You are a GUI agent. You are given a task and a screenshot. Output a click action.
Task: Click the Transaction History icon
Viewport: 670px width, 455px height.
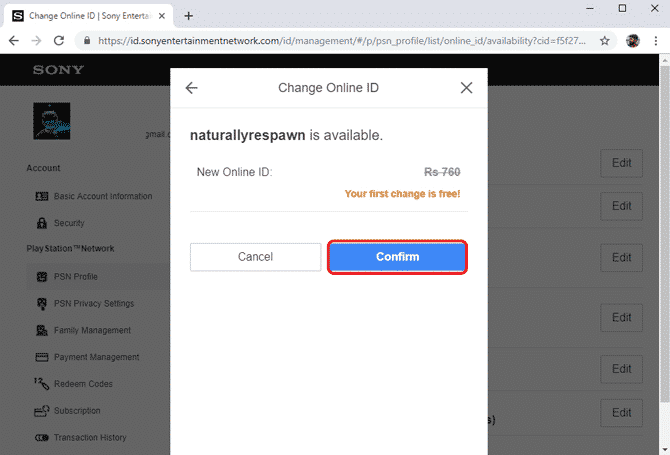(x=41, y=438)
